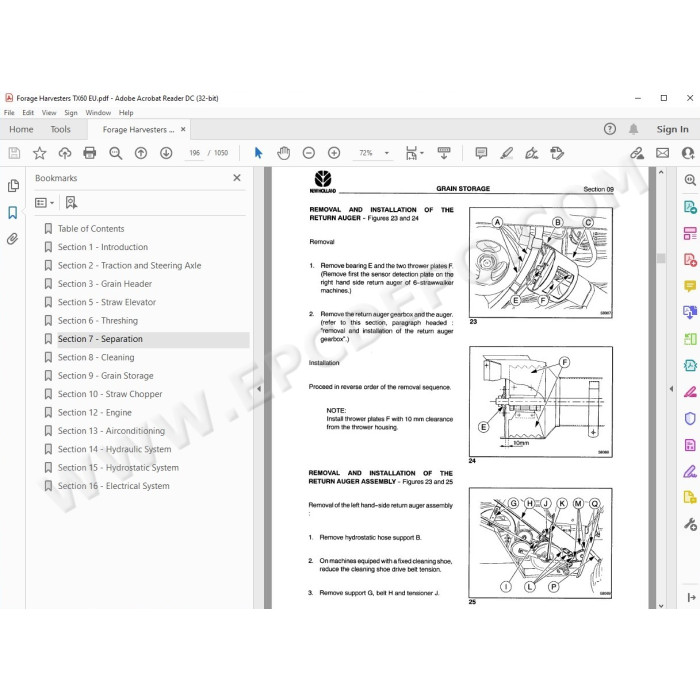The image size is (700, 700).
Task: Click the scrollbar down arrow
Action: point(661,605)
